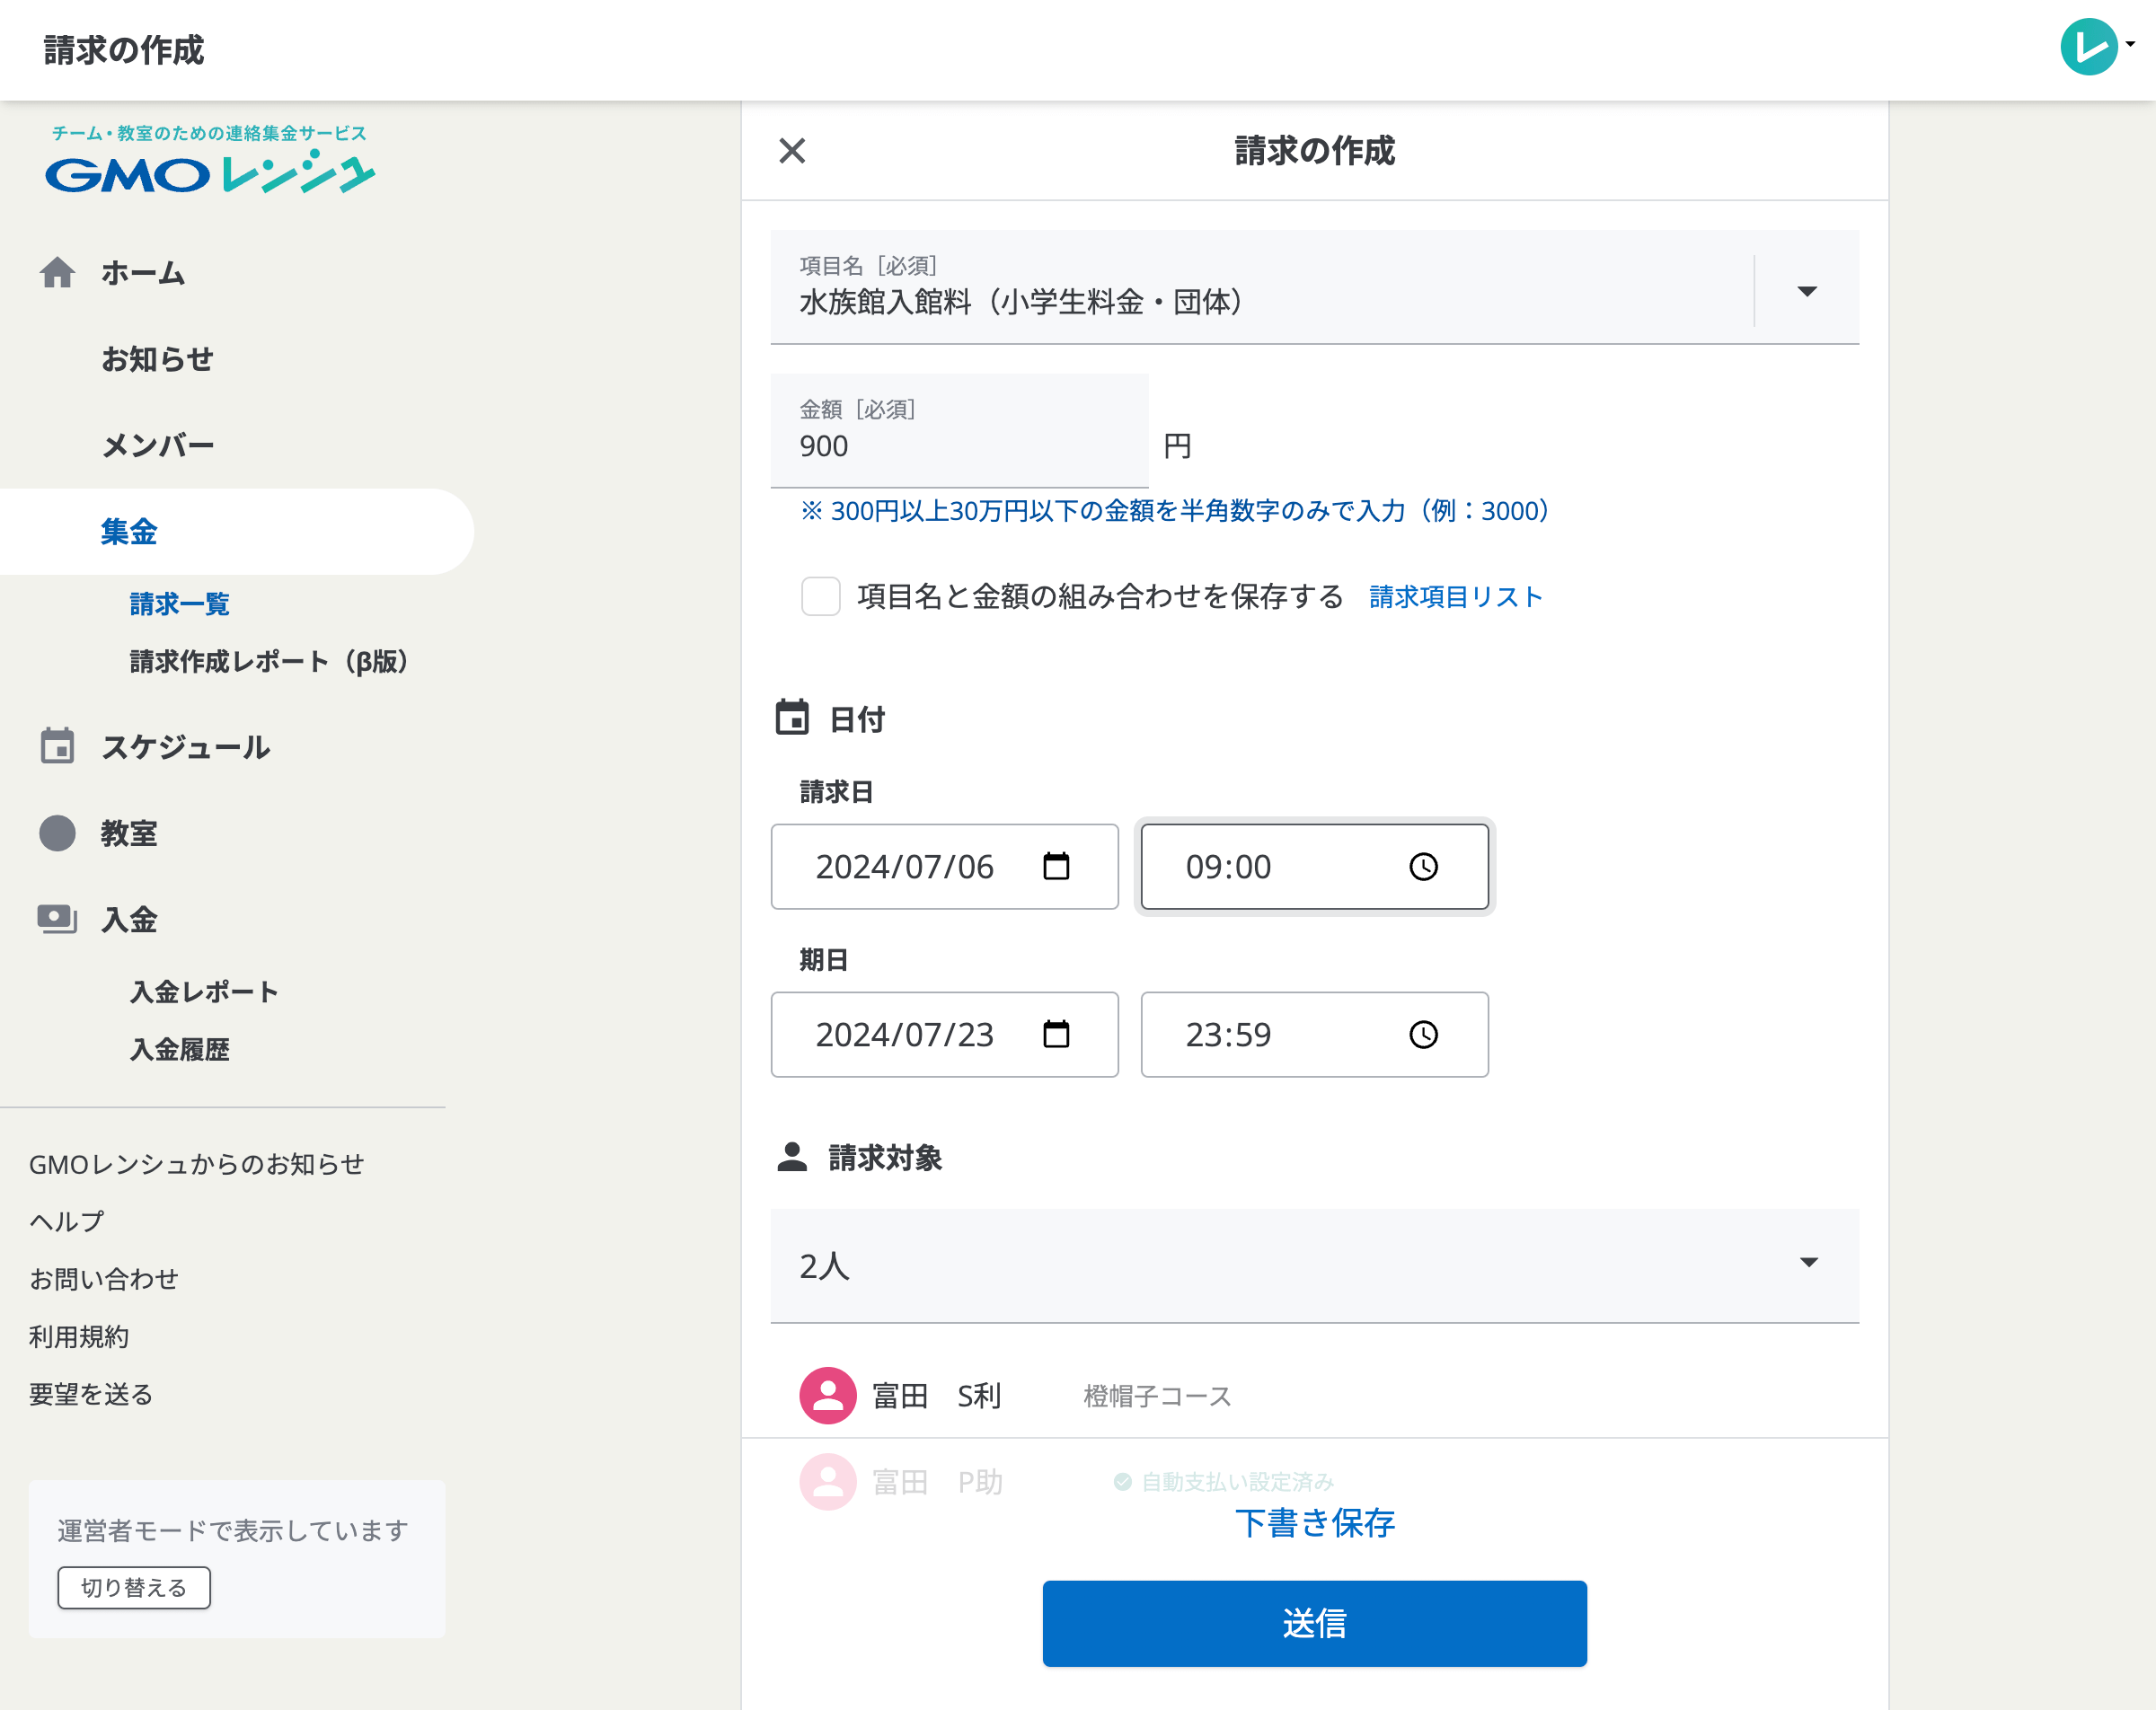
Task: Enable 項目名と金額の組み合わせを保存する checkbox
Action: point(821,596)
